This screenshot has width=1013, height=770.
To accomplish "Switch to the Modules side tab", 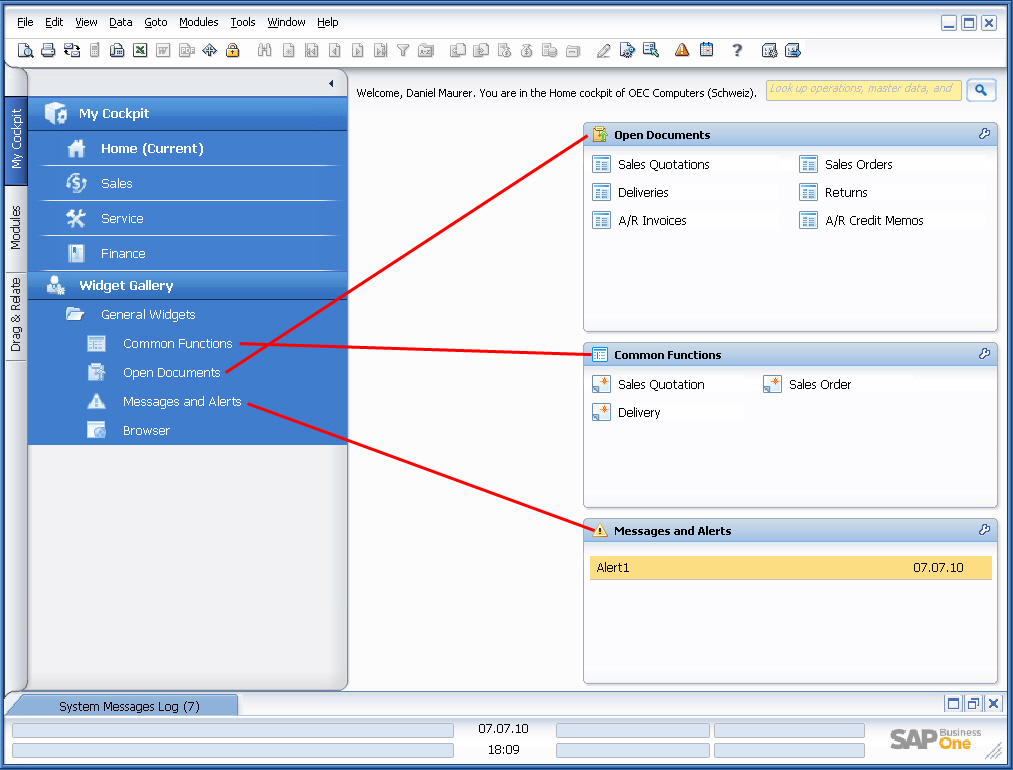I will point(16,228).
